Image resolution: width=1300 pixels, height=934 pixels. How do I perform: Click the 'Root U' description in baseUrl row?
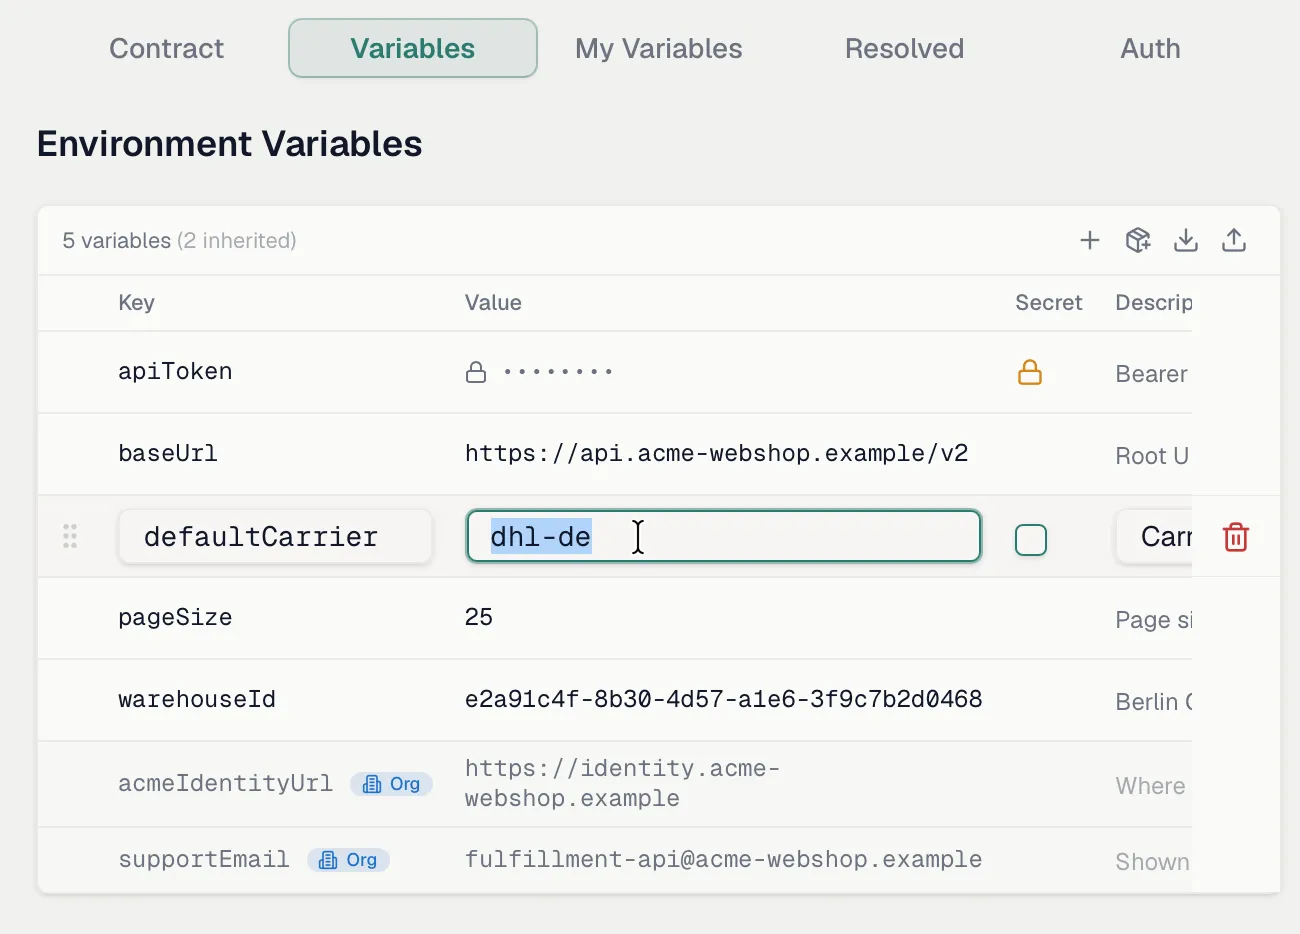click(1152, 456)
